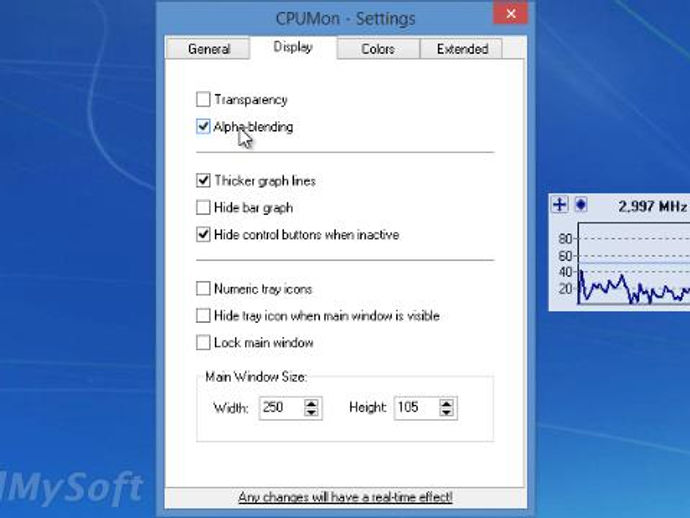Close the CPUMon Settings dialog

pos(510,14)
